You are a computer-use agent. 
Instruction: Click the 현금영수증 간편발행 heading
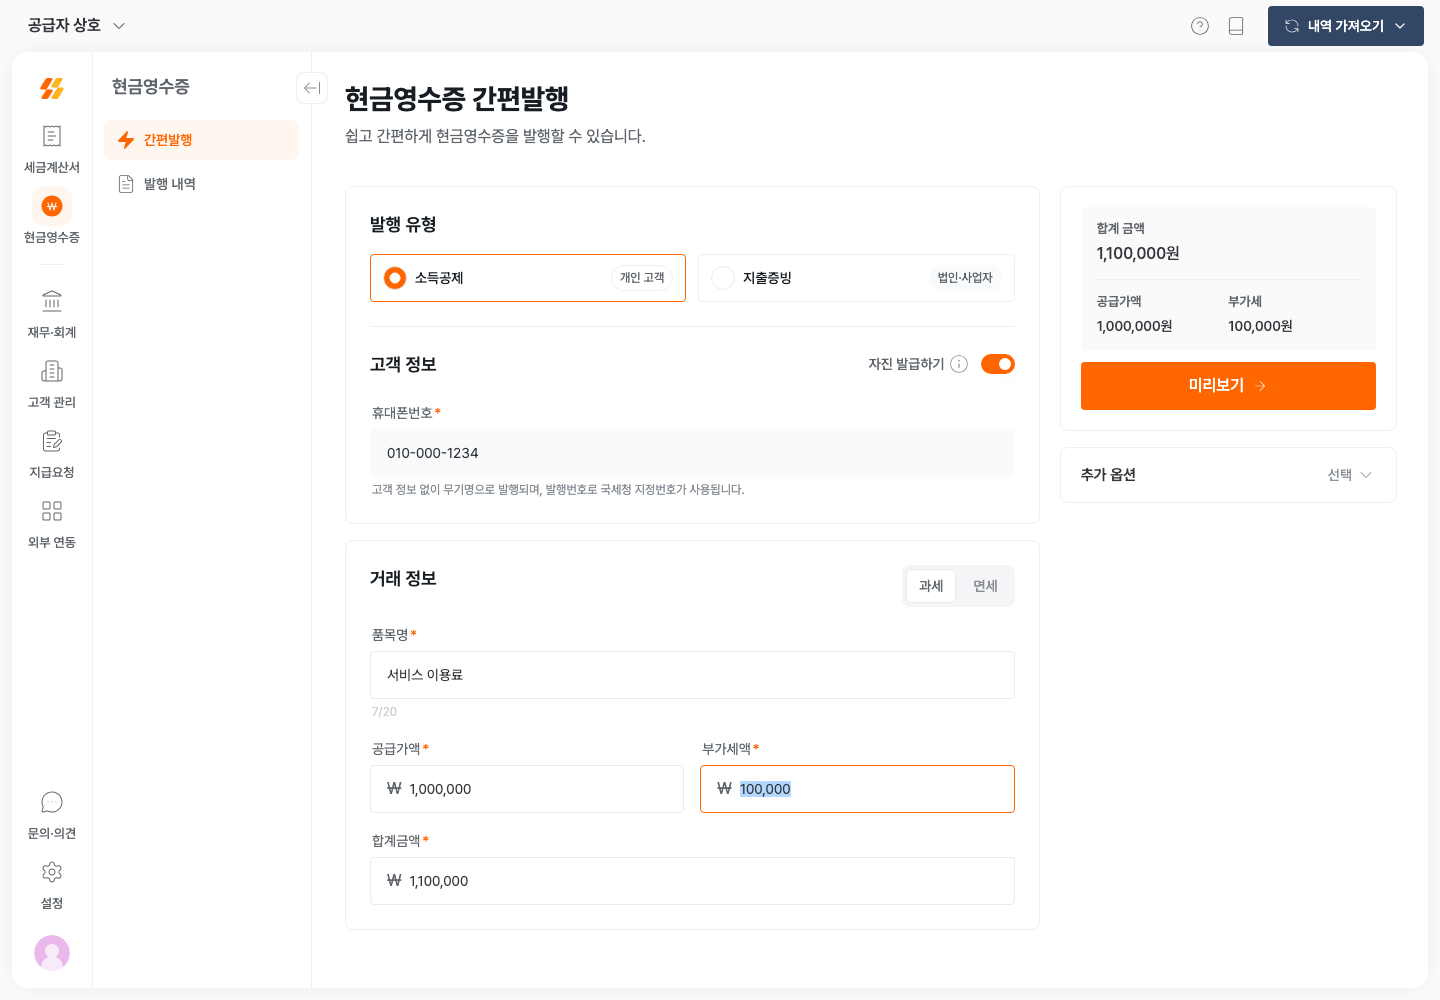pyautogui.click(x=457, y=98)
